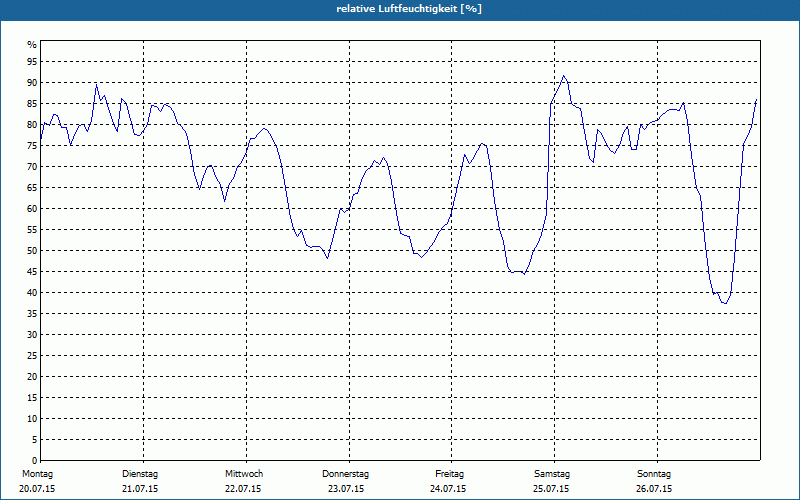
Task: Click the date '26.07.15'
Action: 654,489
